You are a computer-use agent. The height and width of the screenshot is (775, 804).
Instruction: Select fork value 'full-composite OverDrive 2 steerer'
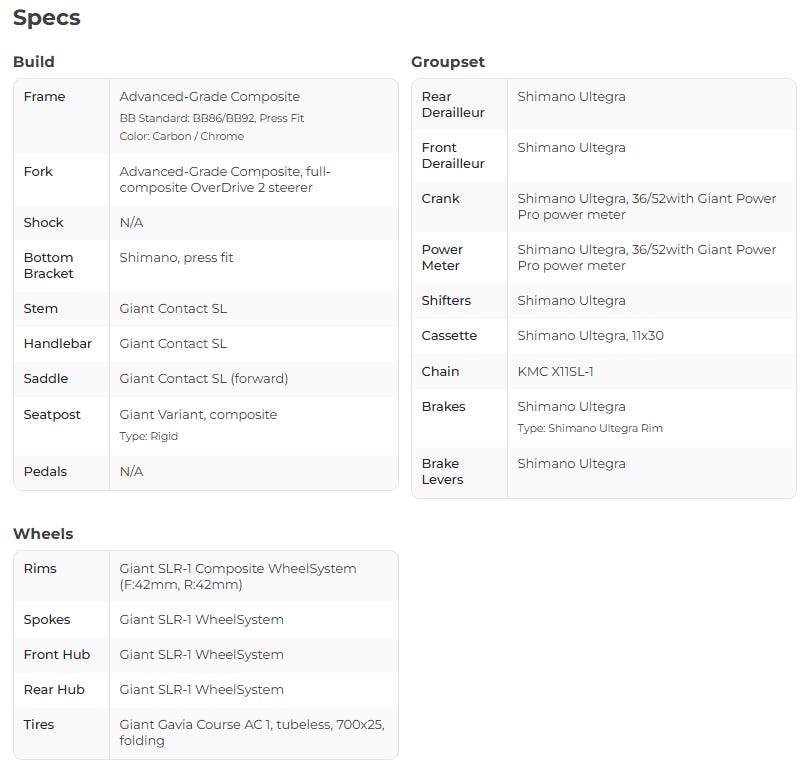click(225, 180)
